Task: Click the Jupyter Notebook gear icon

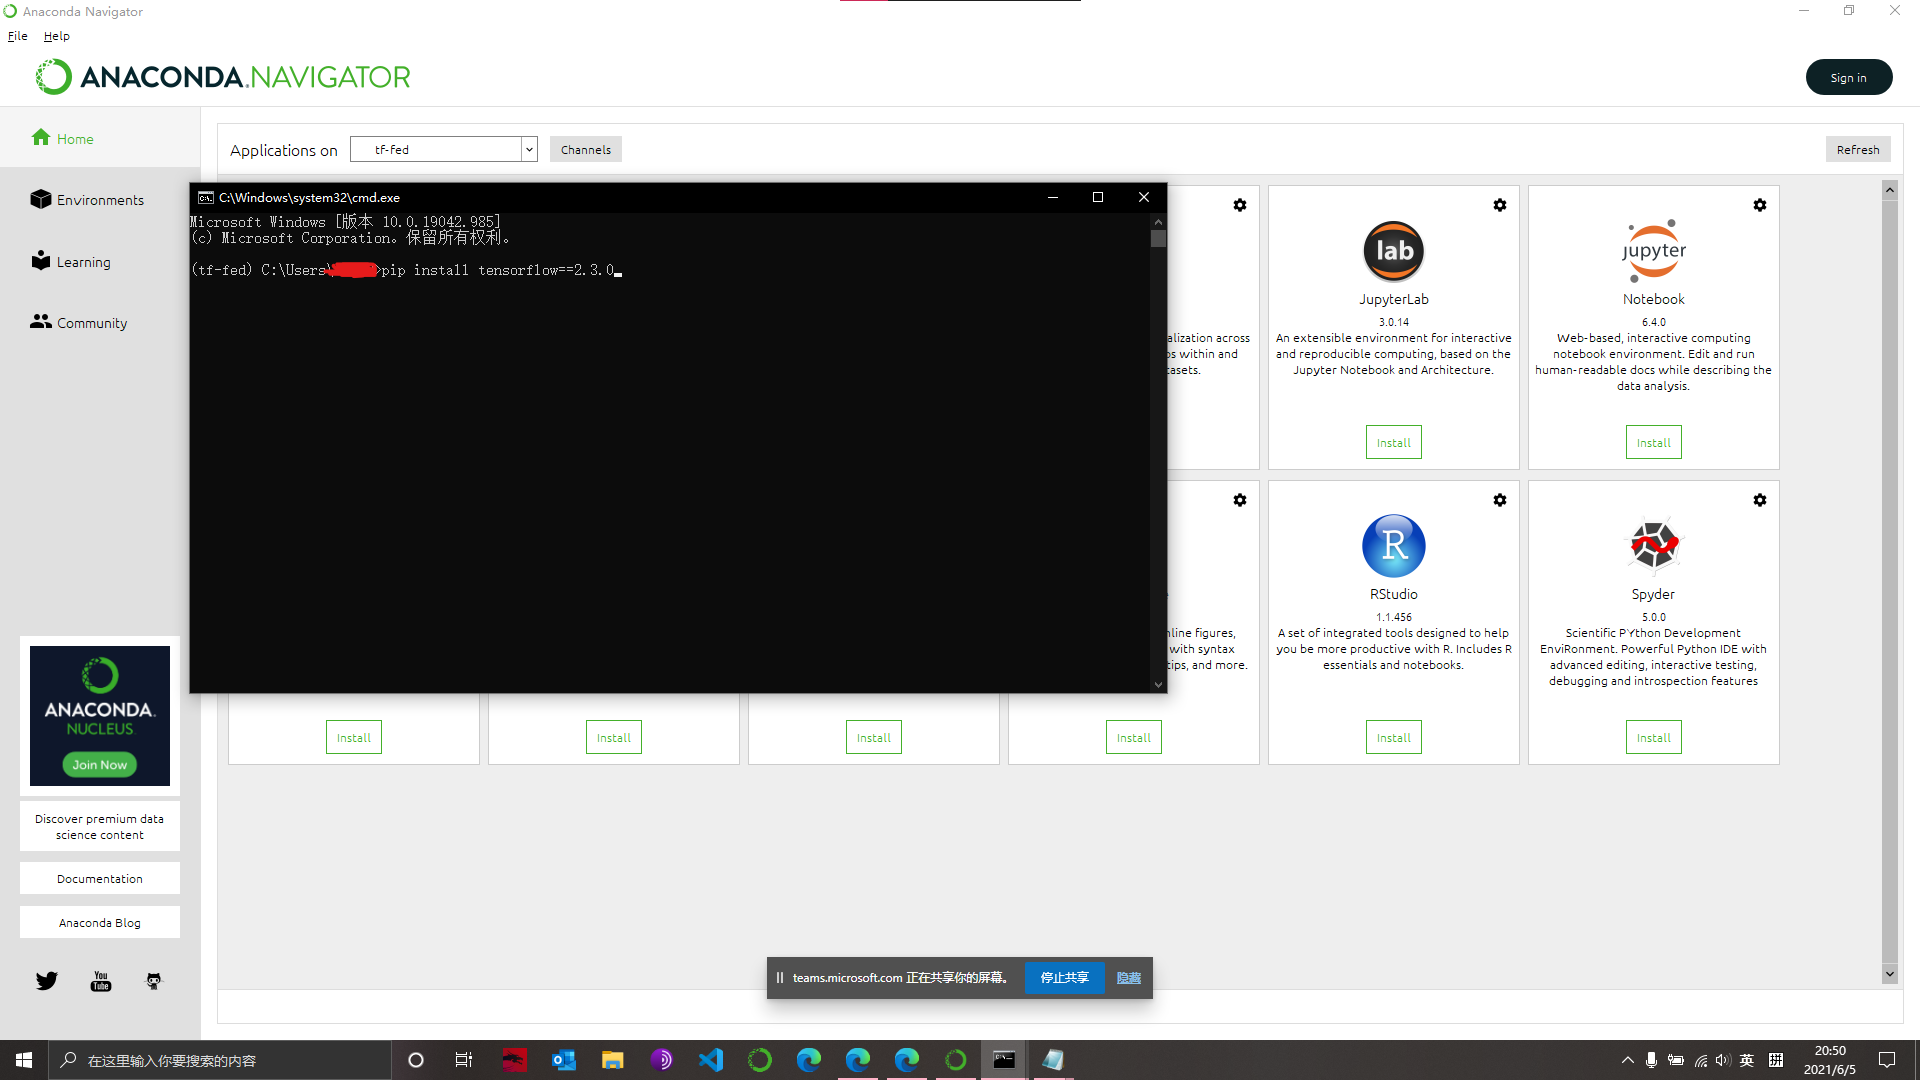Action: click(1759, 205)
